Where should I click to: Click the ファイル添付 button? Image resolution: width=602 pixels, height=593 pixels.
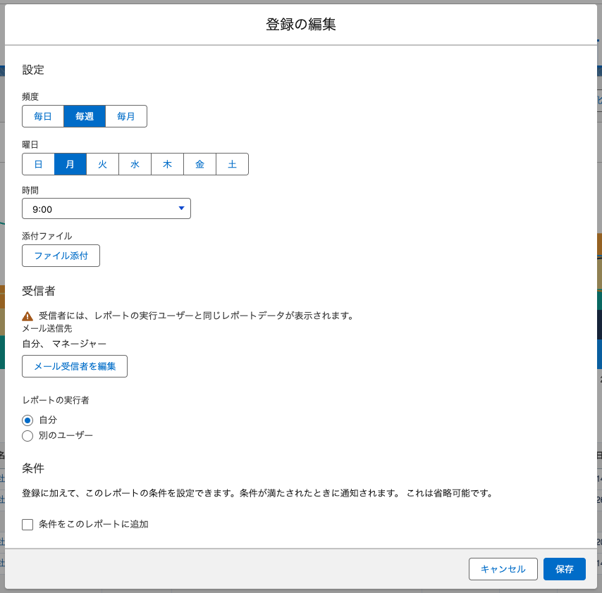[x=61, y=256]
